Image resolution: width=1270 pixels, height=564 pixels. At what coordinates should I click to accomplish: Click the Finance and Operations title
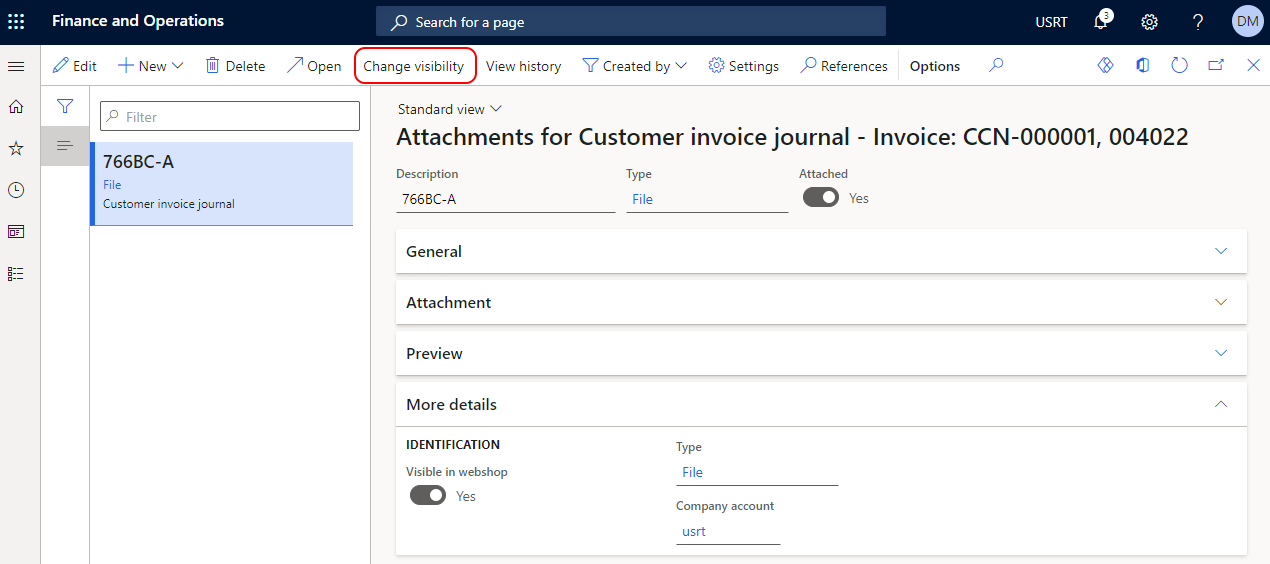click(138, 21)
